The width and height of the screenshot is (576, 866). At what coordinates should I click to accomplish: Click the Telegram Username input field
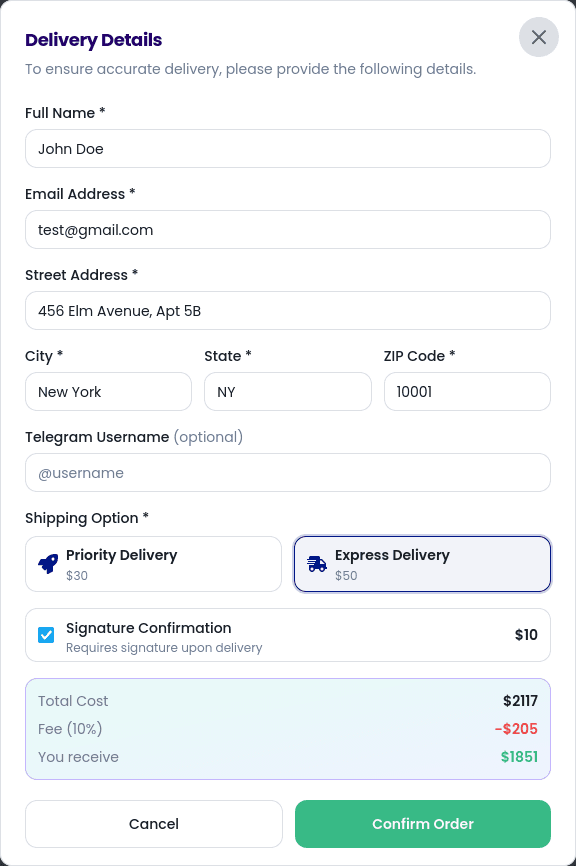click(x=288, y=472)
